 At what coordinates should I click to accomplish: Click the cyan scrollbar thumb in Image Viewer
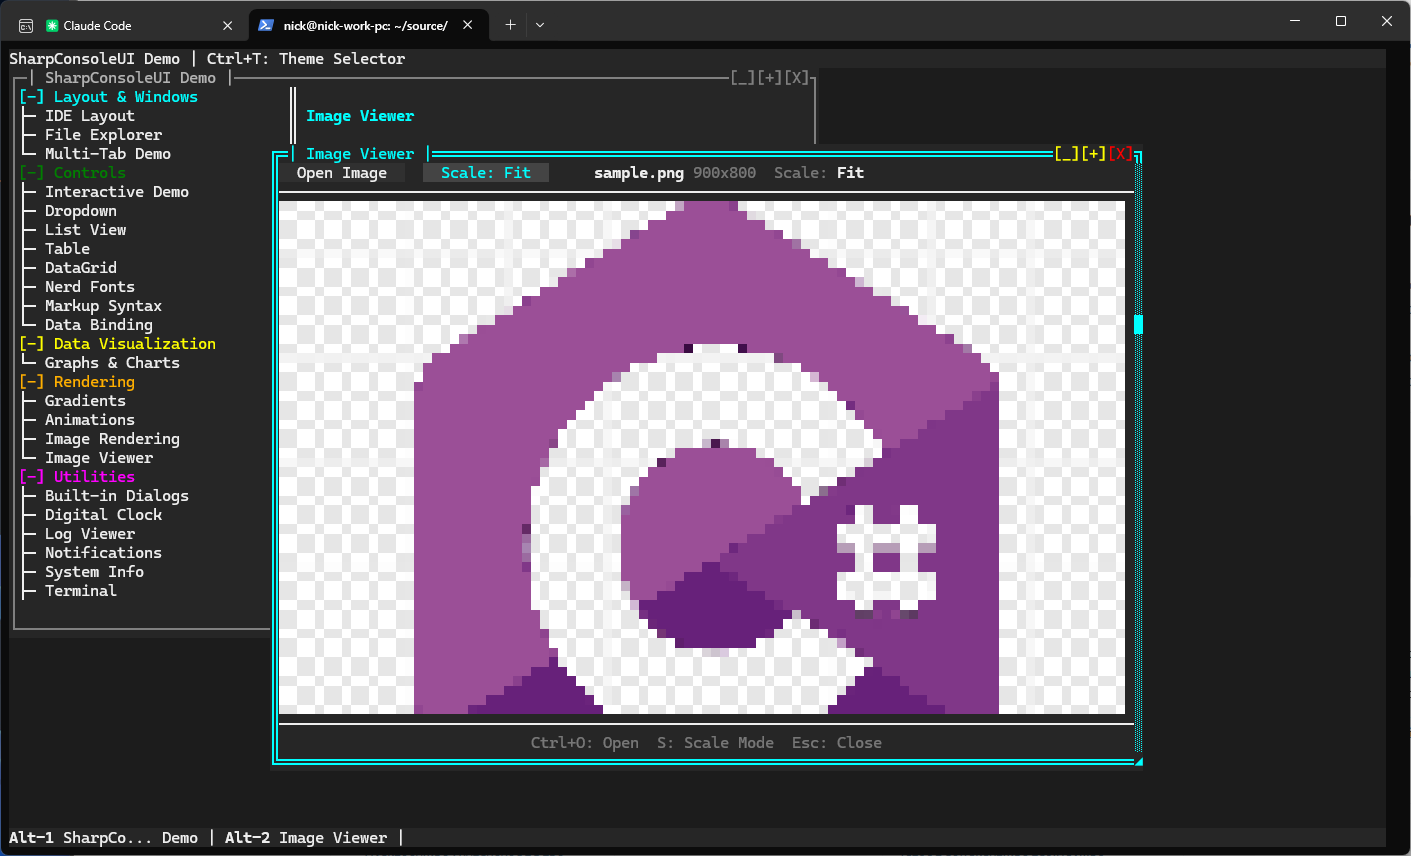1138,322
